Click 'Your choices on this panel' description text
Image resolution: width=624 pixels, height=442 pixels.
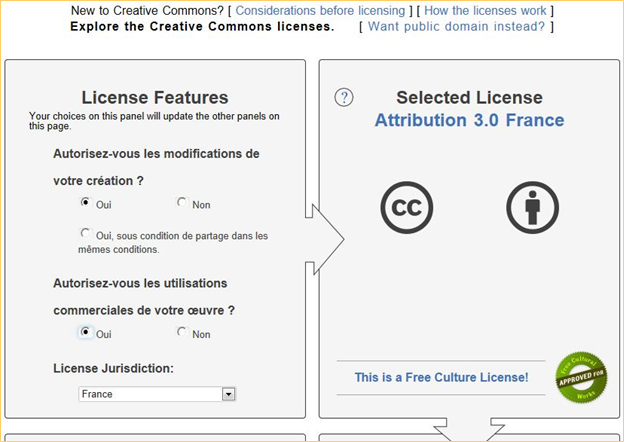point(154,121)
